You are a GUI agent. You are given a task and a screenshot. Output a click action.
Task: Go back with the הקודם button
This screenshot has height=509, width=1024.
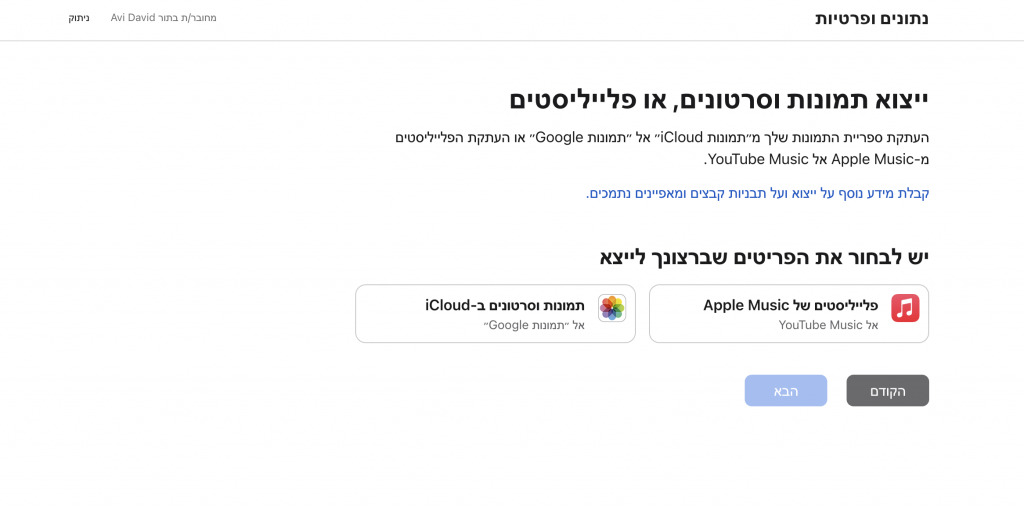click(x=888, y=391)
